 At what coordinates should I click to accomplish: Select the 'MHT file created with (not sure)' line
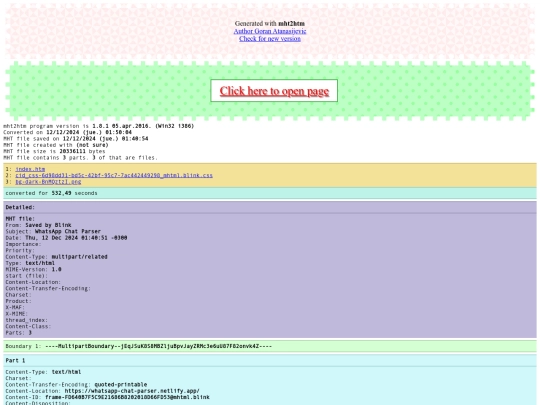point(56,145)
